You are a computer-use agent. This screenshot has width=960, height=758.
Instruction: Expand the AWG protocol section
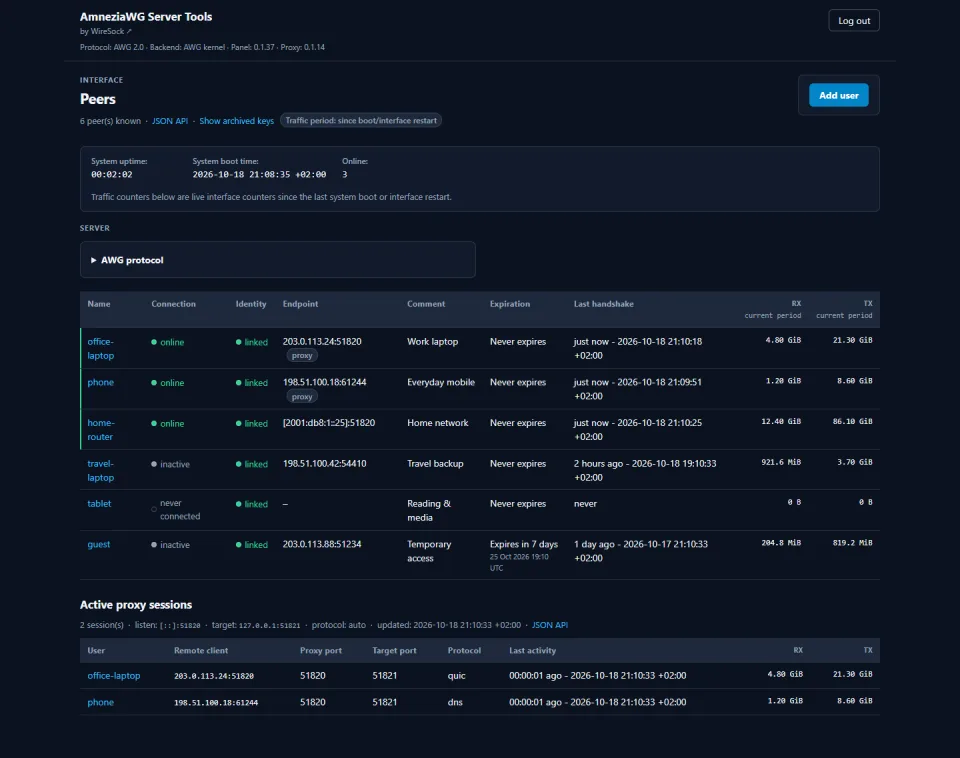[x=127, y=260]
